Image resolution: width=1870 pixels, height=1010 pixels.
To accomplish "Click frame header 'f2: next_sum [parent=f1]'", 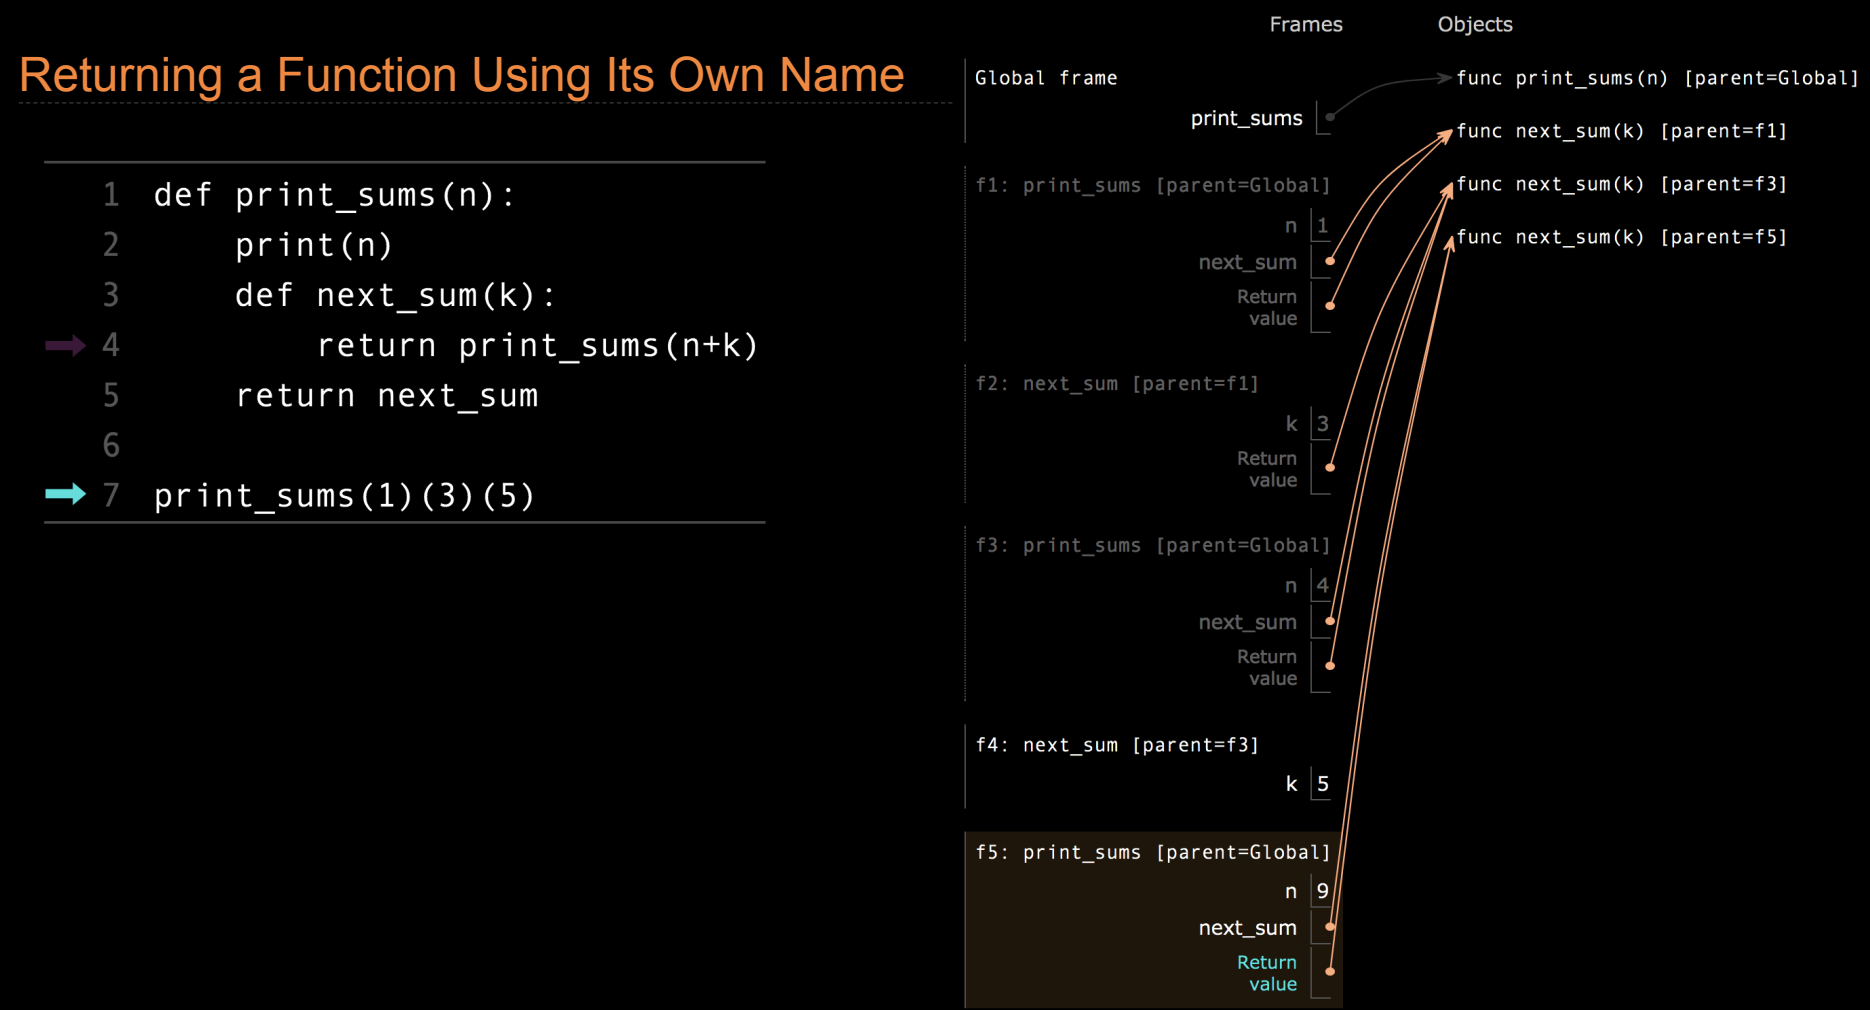I will (x=1117, y=383).
